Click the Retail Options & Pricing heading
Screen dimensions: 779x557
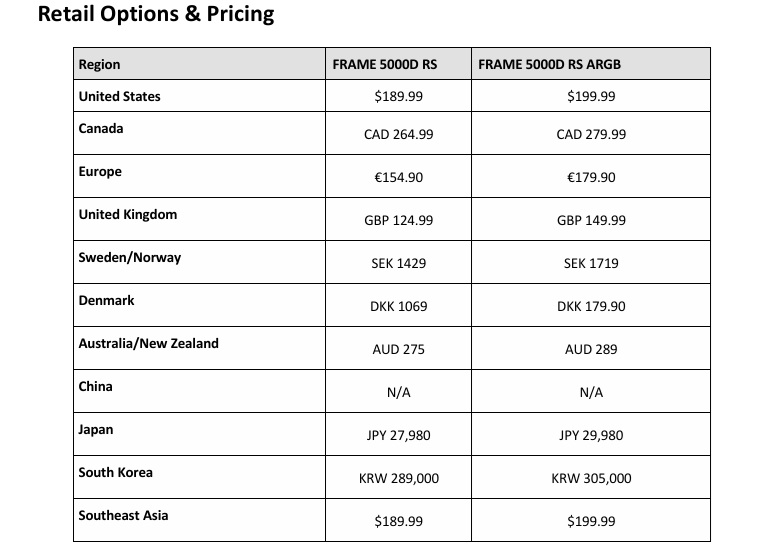coord(156,14)
